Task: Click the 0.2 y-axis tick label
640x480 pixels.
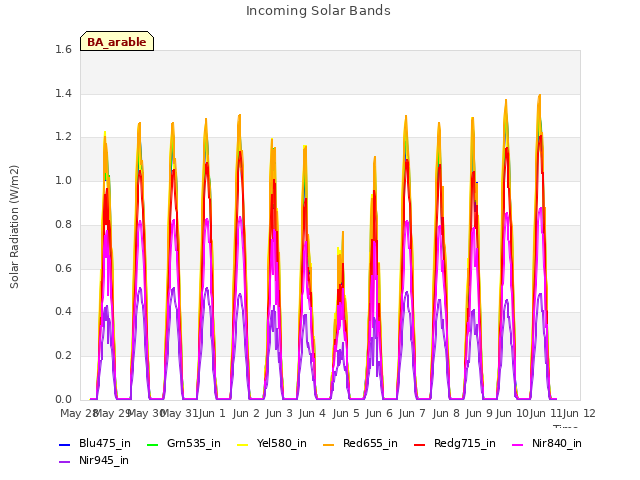Action: coord(63,356)
